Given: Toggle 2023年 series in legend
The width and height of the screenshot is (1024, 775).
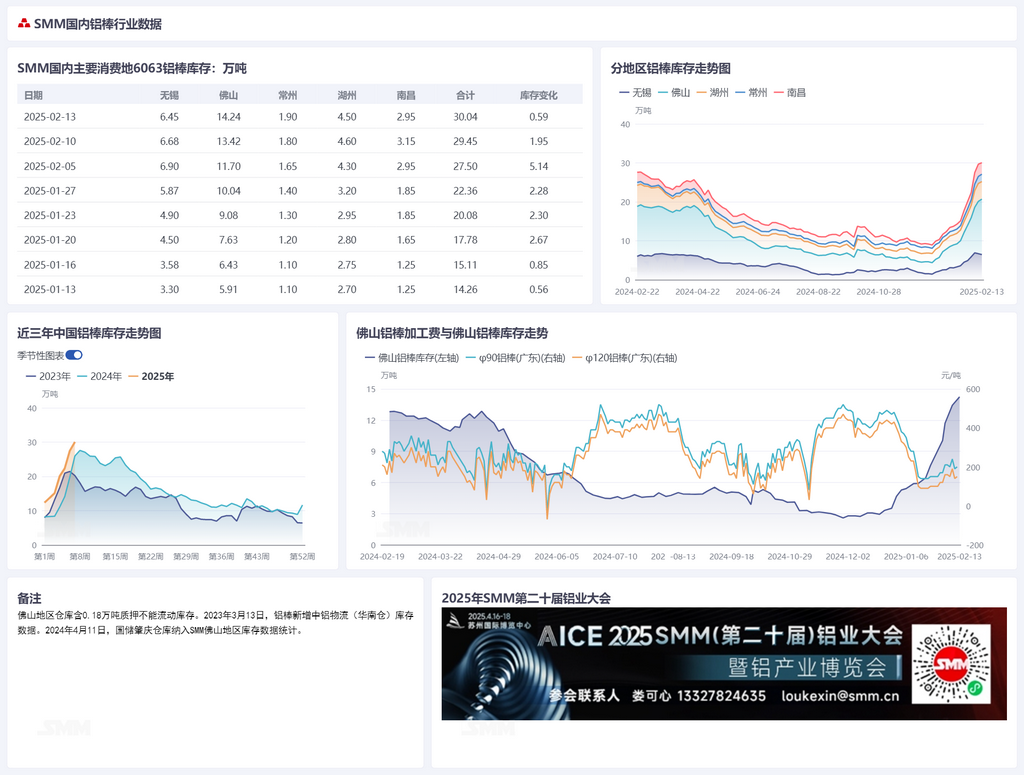Looking at the screenshot, I should [48, 376].
